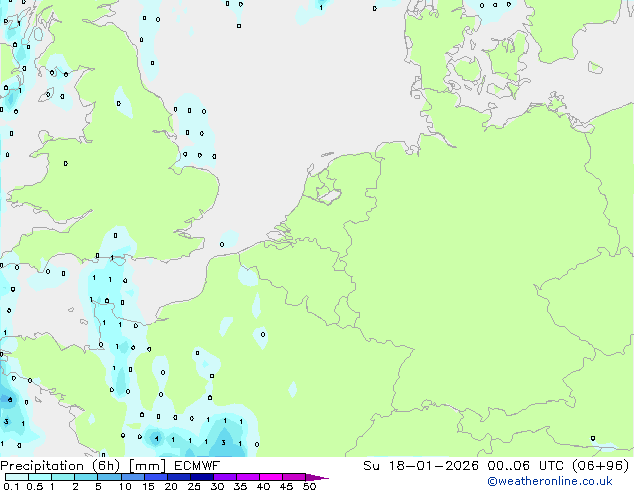This screenshot has width=634, height=490.
Task: Pick the 1–2 mm legend swatch
Action: point(63,477)
